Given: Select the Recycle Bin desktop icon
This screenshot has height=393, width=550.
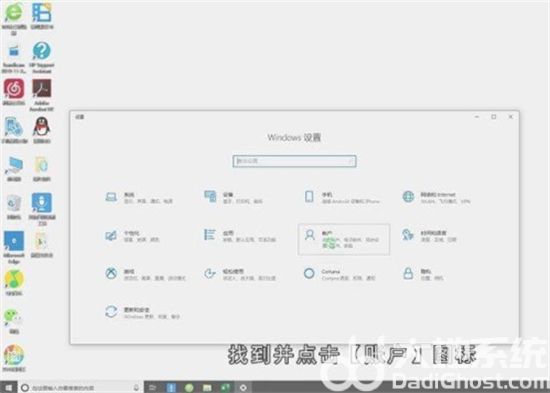Looking at the screenshot, I should coord(14,207).
